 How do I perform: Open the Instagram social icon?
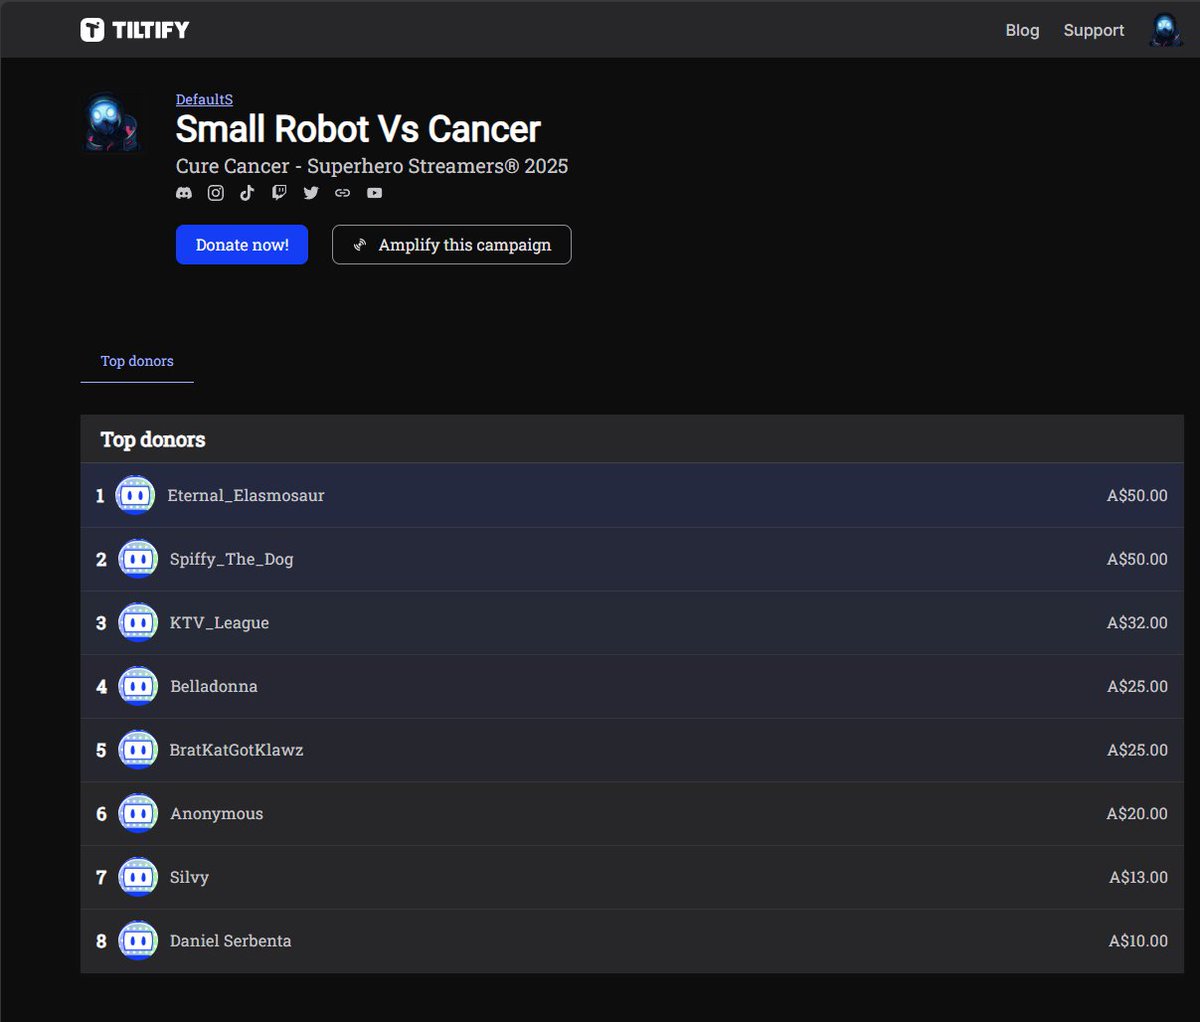[x=216, y=193]
